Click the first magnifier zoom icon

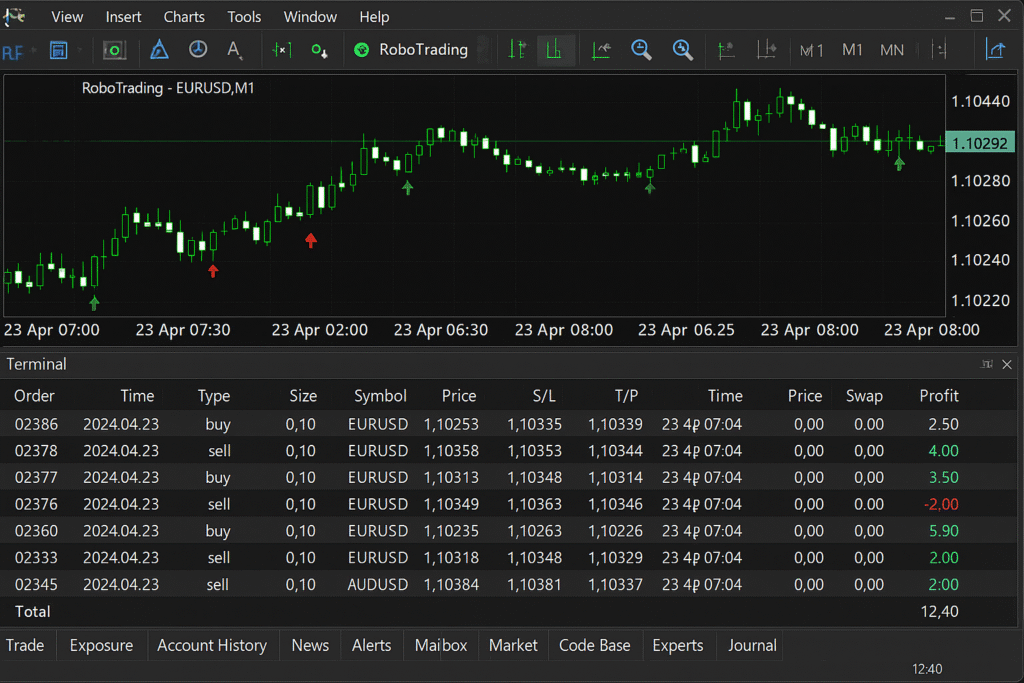click(x=641, y=50)
